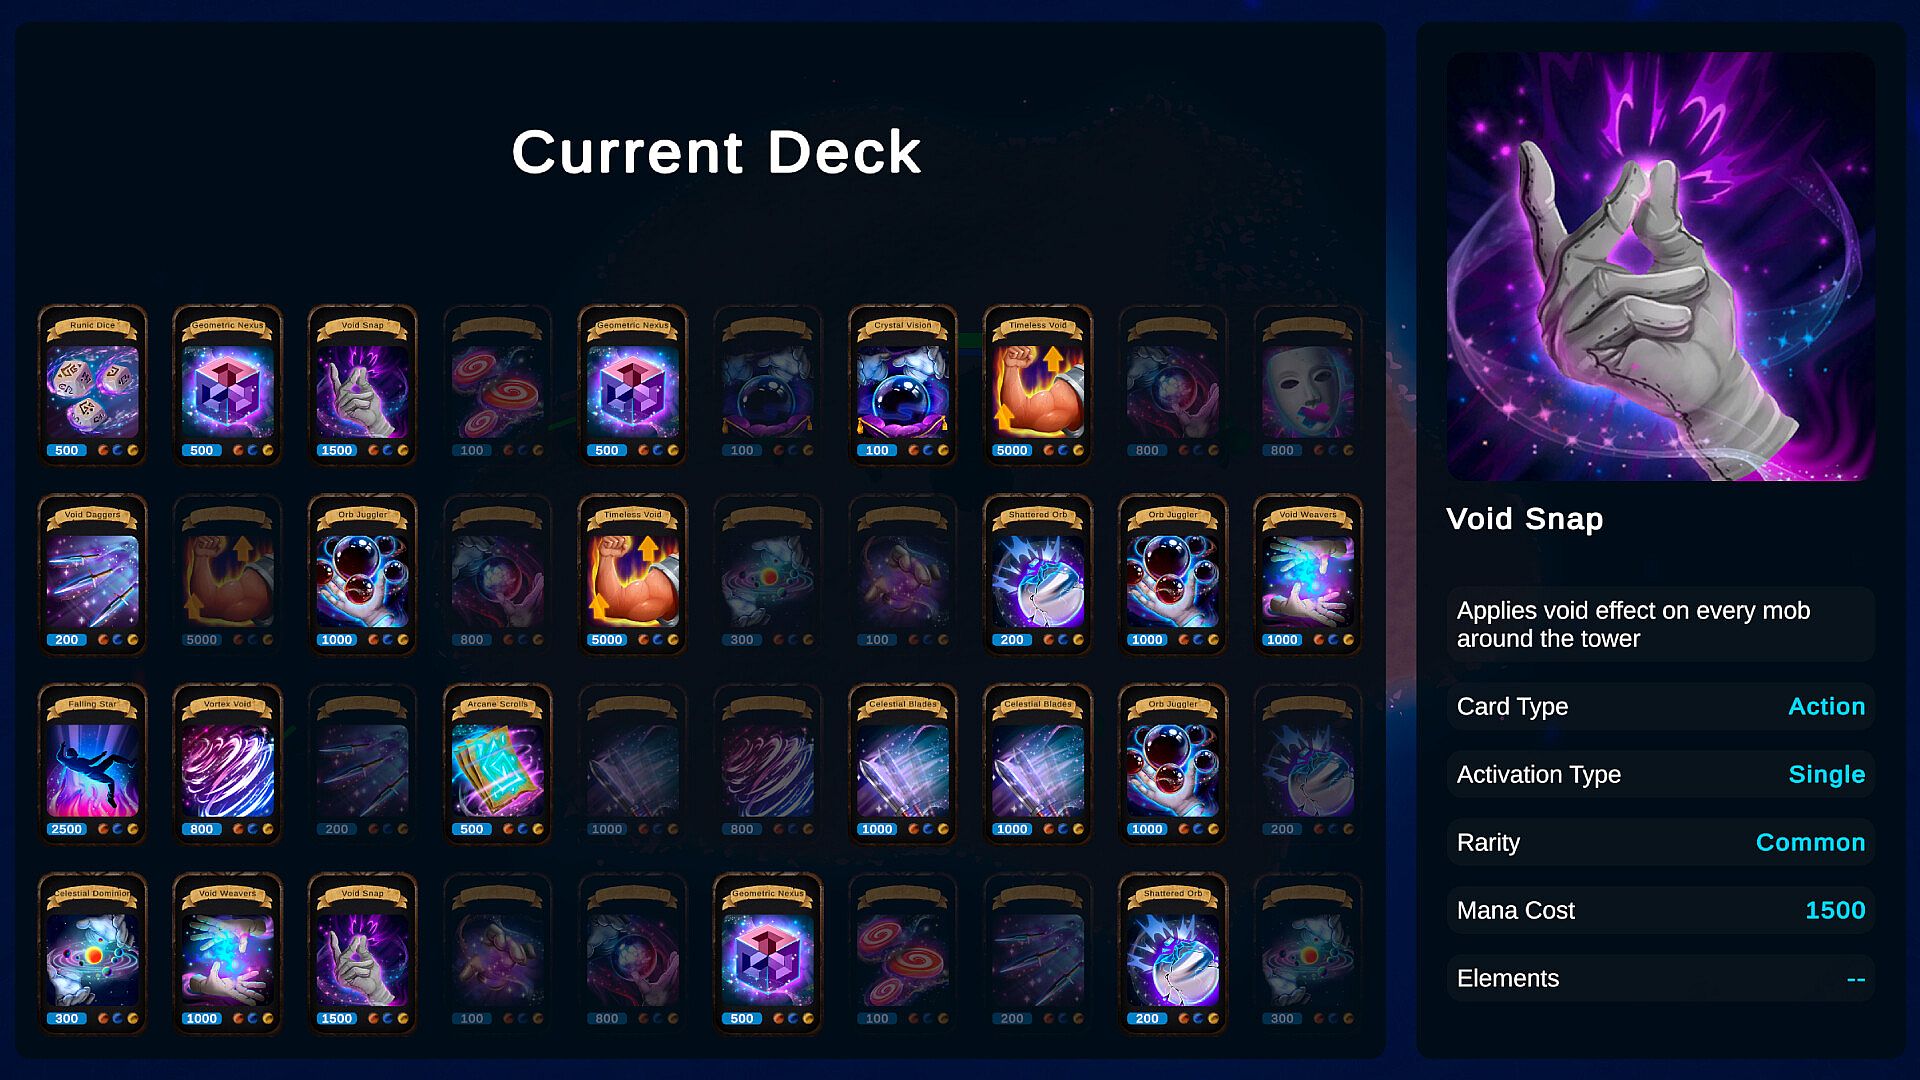
Task: Click the Current Deck heading
Action: point(716,152)
